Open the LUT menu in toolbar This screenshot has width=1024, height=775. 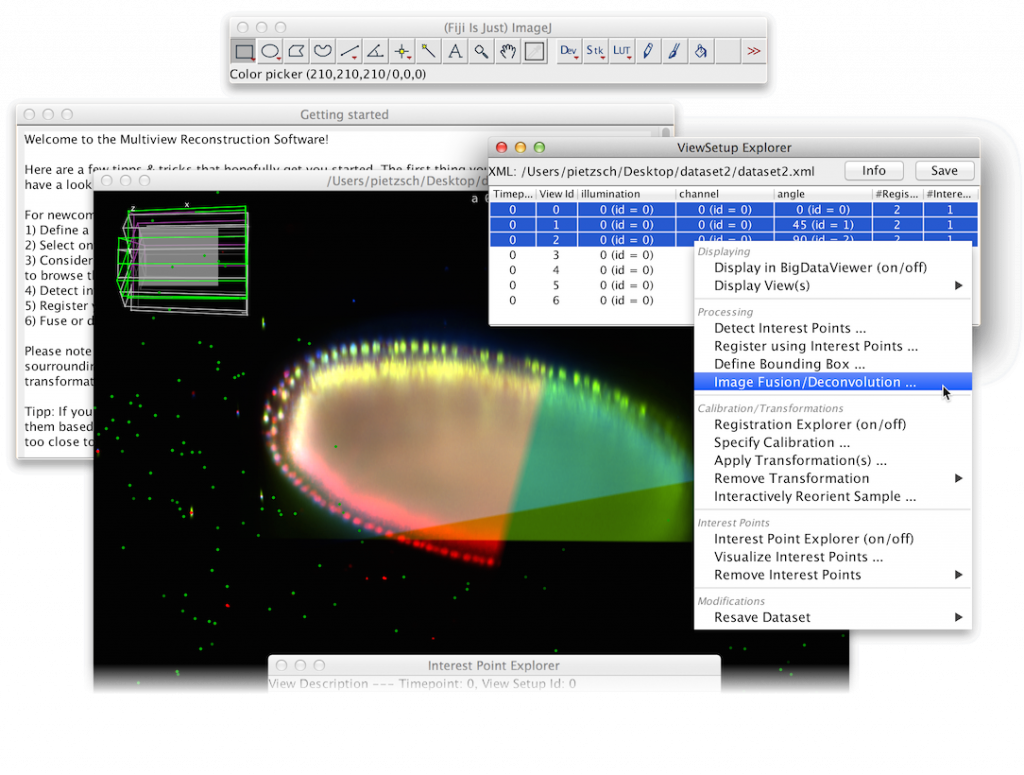(622, 51)
